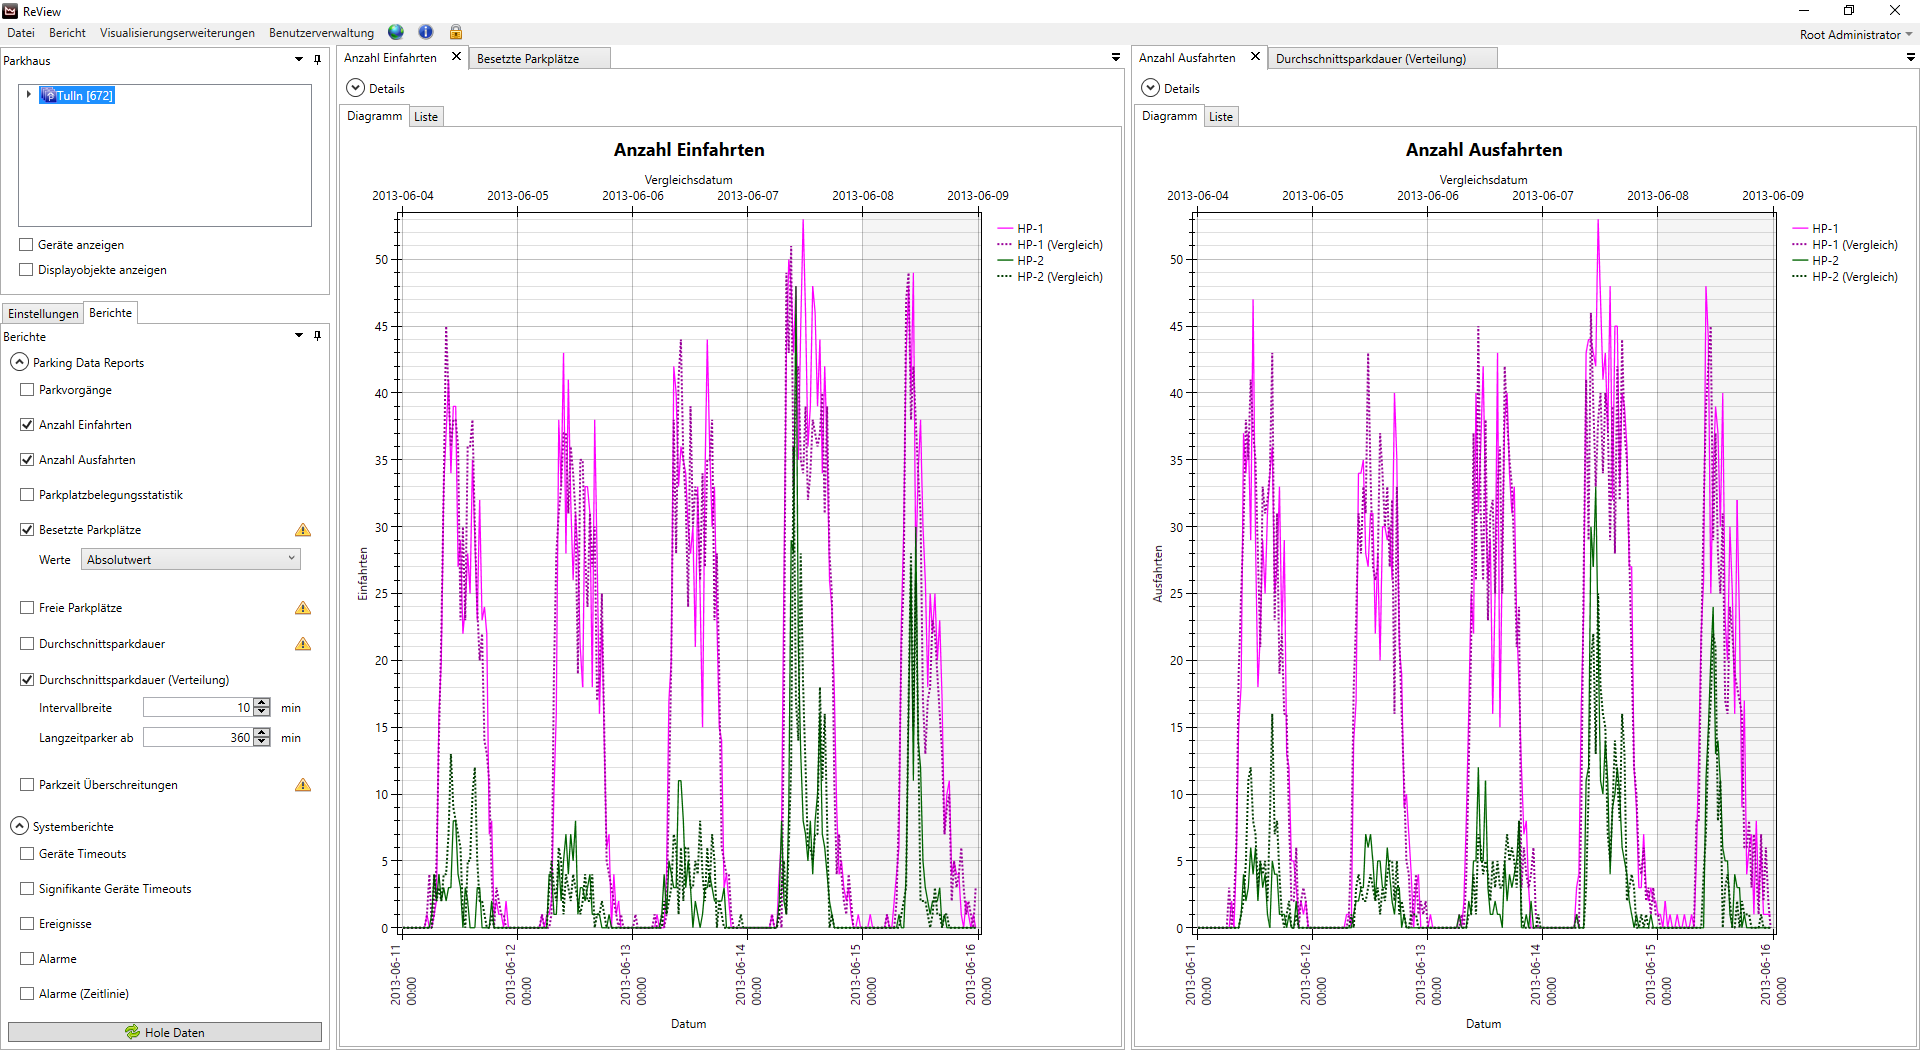Click warning icon beside Parkzeit Überschreitungen
This screenshot has width=1920, height=1050.
coord(303,785)
